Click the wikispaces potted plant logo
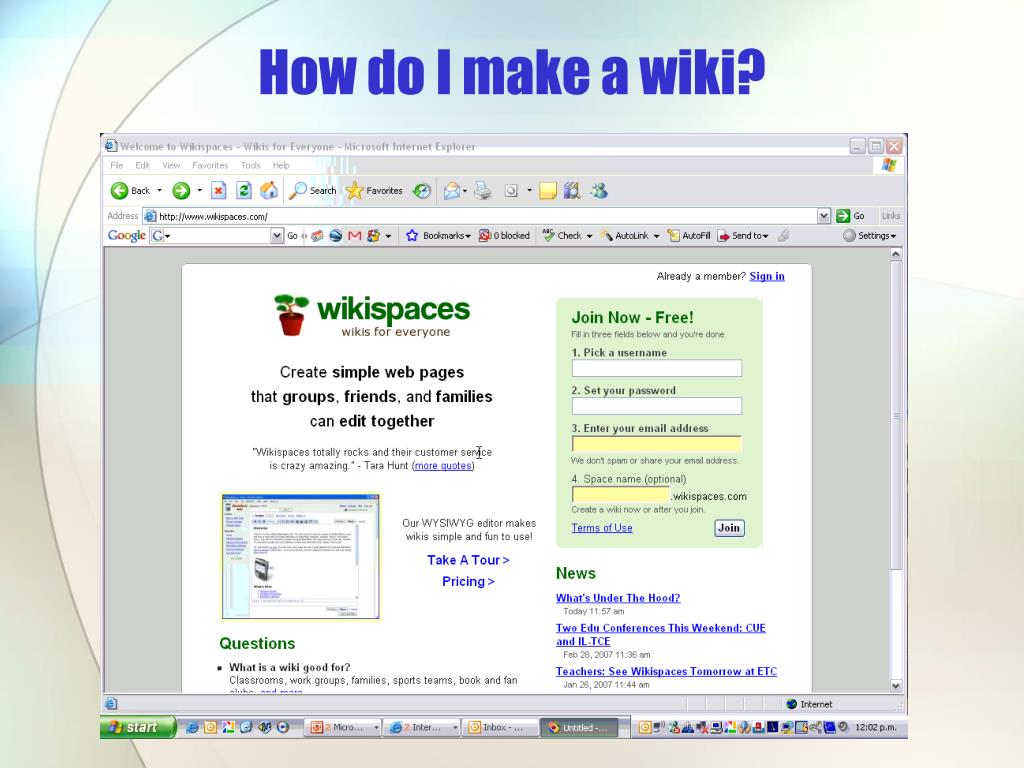 click(291, 315)
